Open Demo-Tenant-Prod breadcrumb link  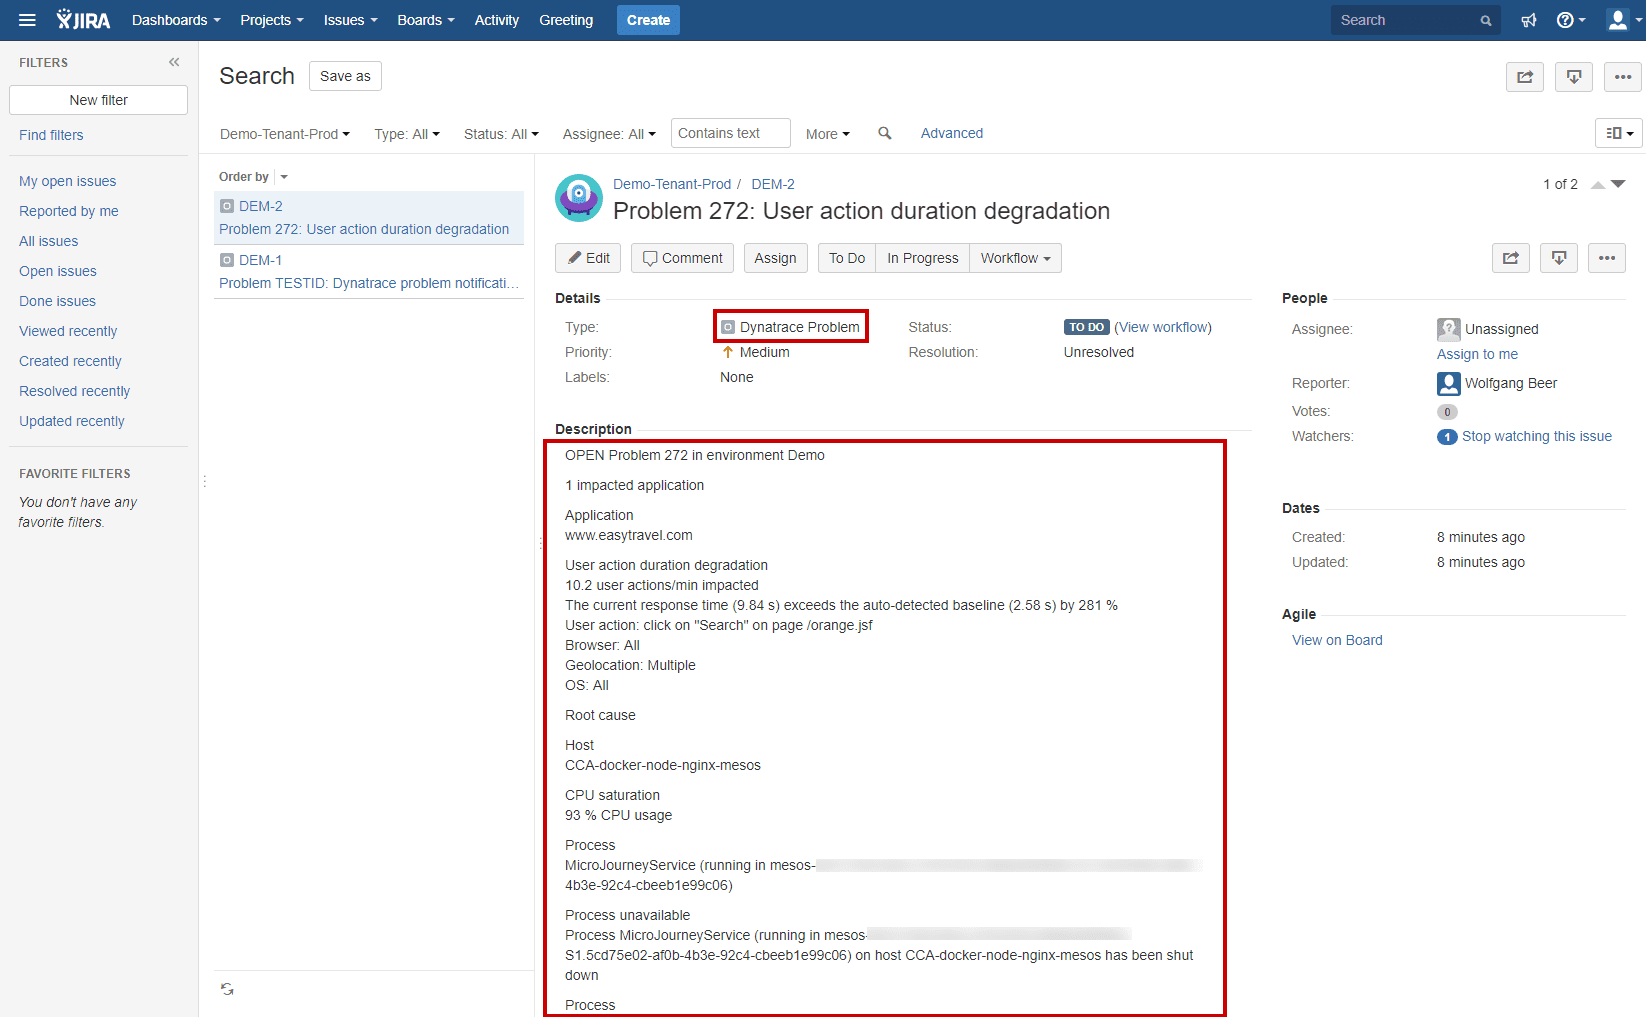click(x=672, y=184)
